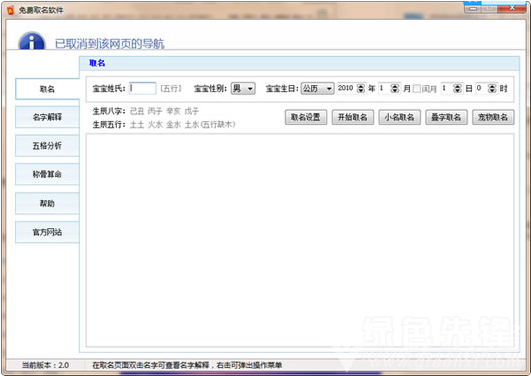Go to the 称骨算命 tab
This screenshot has height=376, width=531.
pos(47,174)
